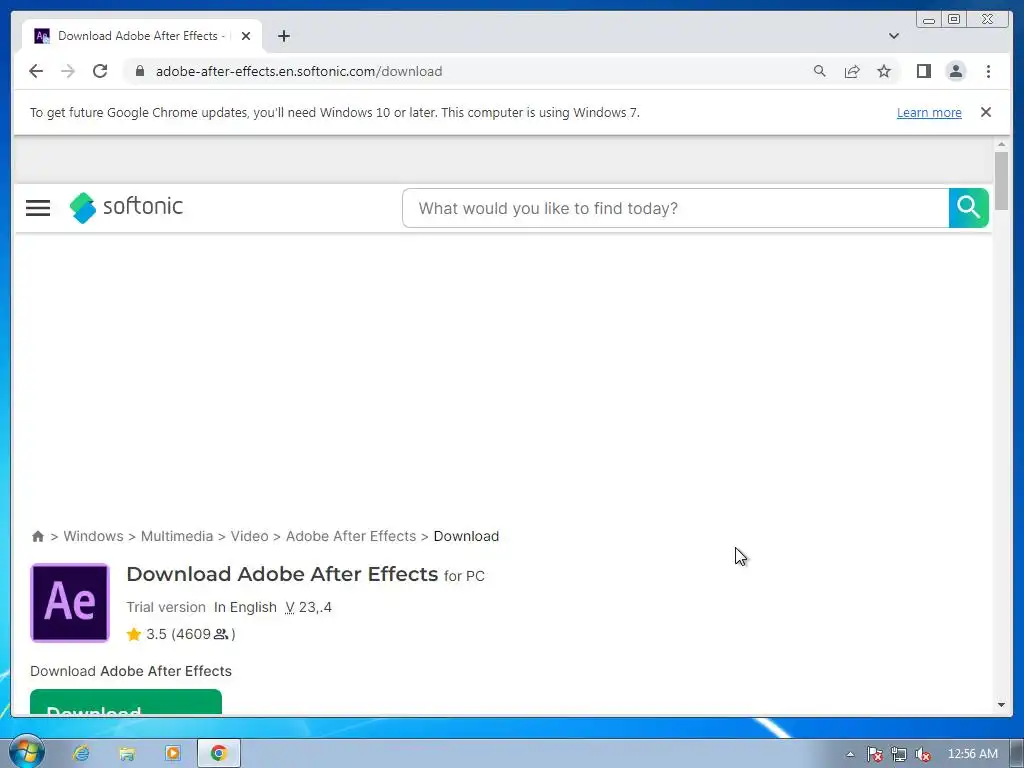Click the Trial version label
1024x768 pixels.
pyautogui.click(x=166, y=607)
